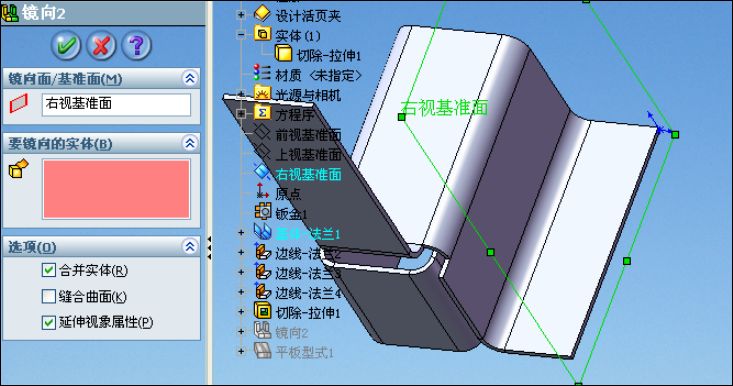Image resolution: width=733 pixels, height=386 pixels.
Task: Click the mirror face red plane icon
Action: (x=19, y=103)
